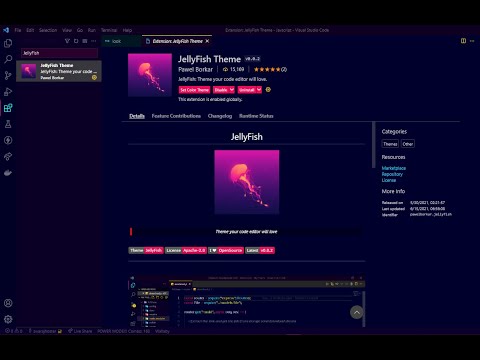Open the Live Share icon in activity bar

point(8,156)
